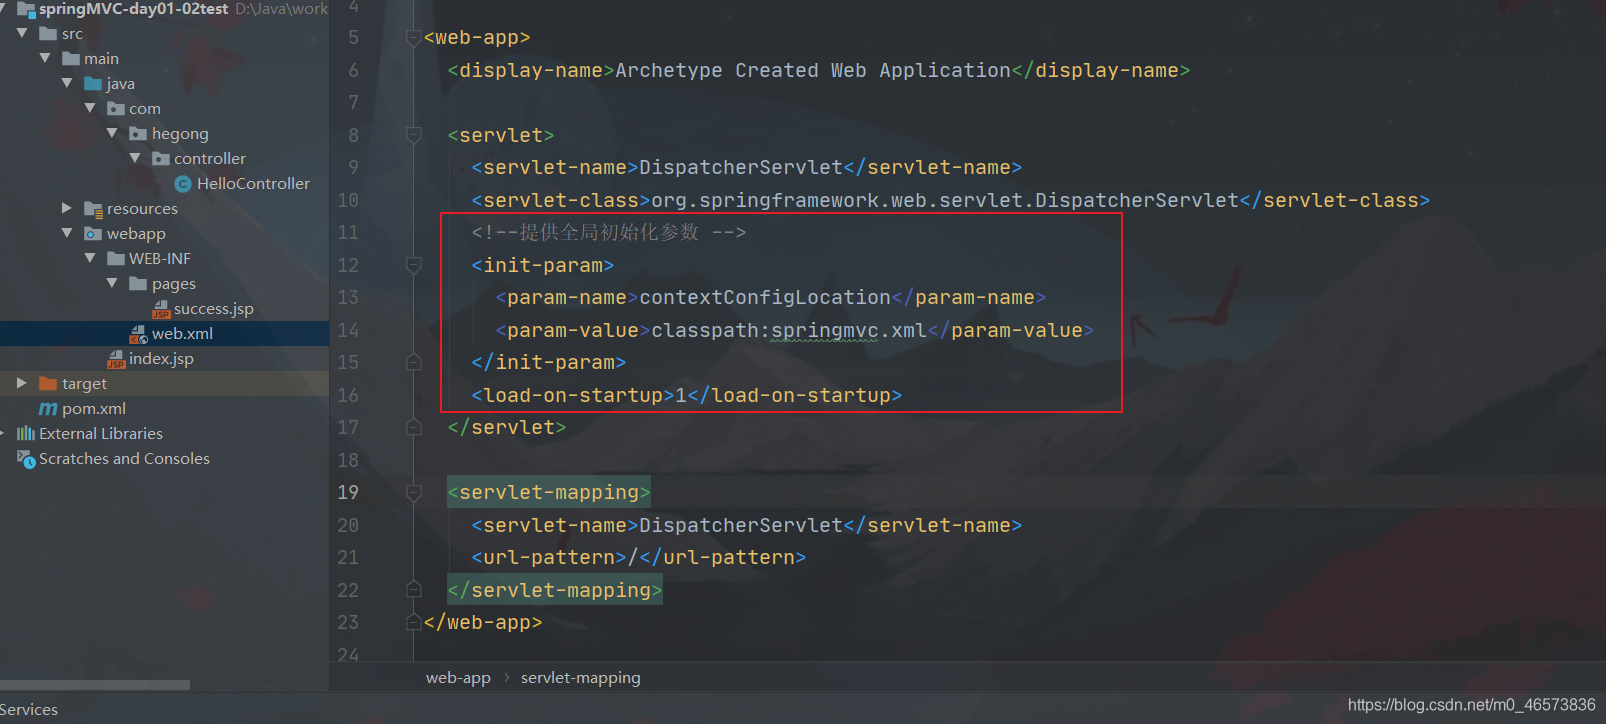Click fold end marker at line 17

pos(414,427)
